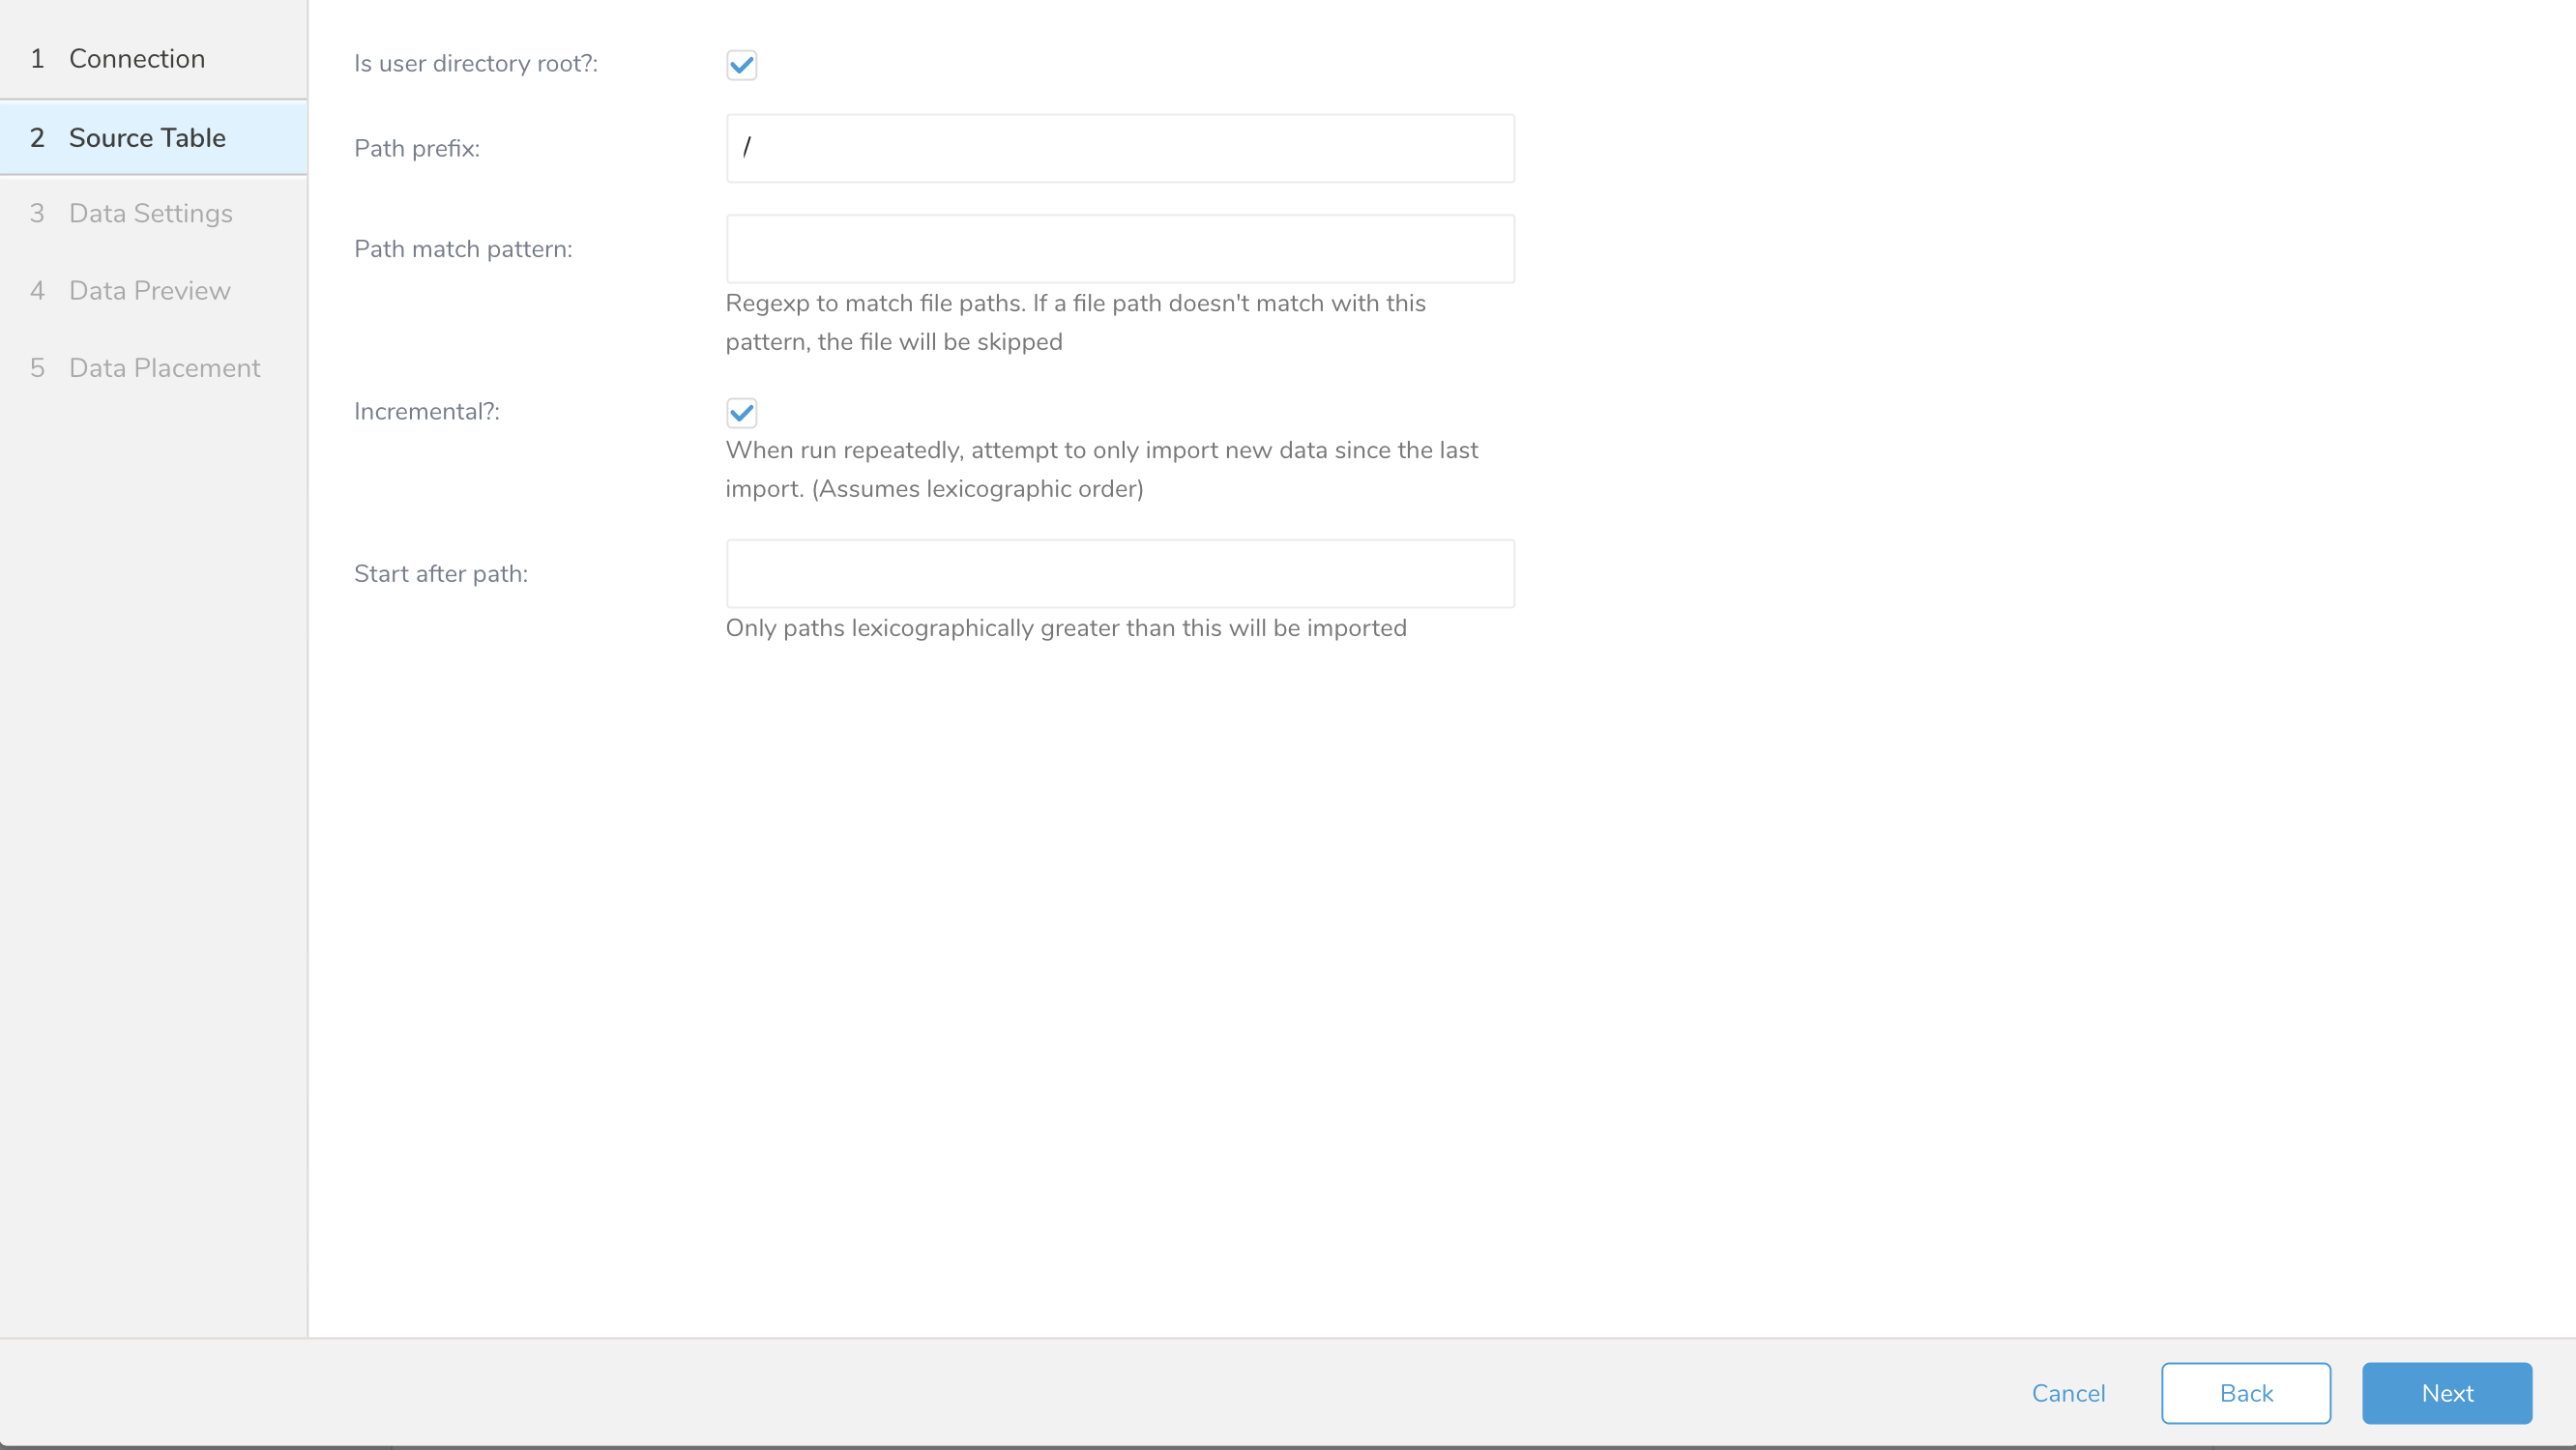Focus the Path match pattern input
The image size is (2576, 1450).
coord(1120,249)
